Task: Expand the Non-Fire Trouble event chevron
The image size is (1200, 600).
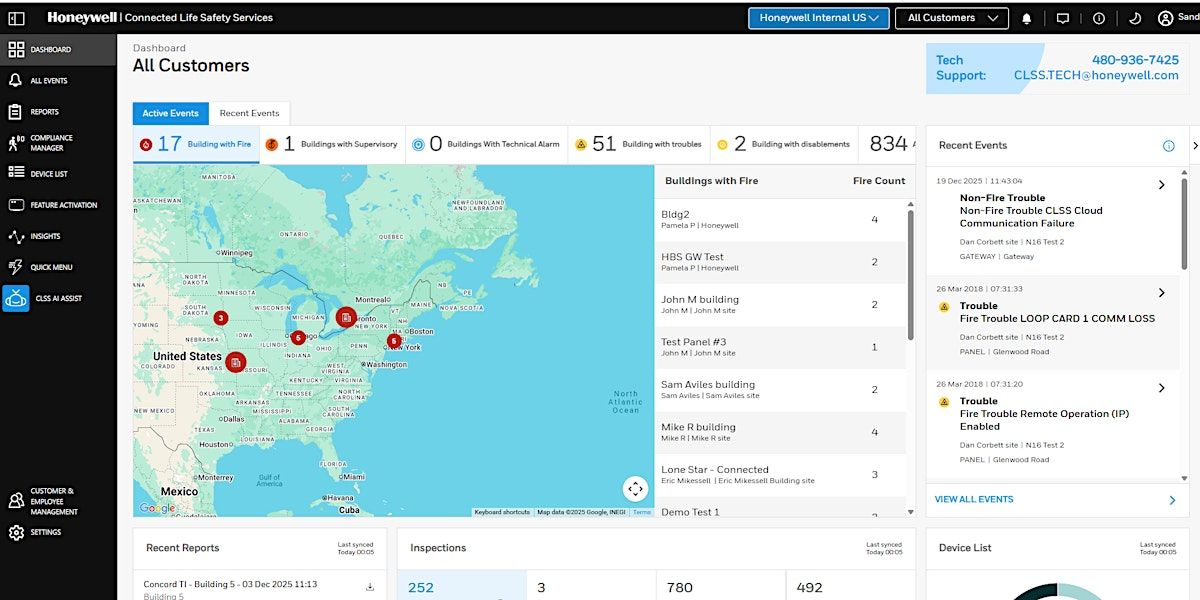Action: [1161, 185]
